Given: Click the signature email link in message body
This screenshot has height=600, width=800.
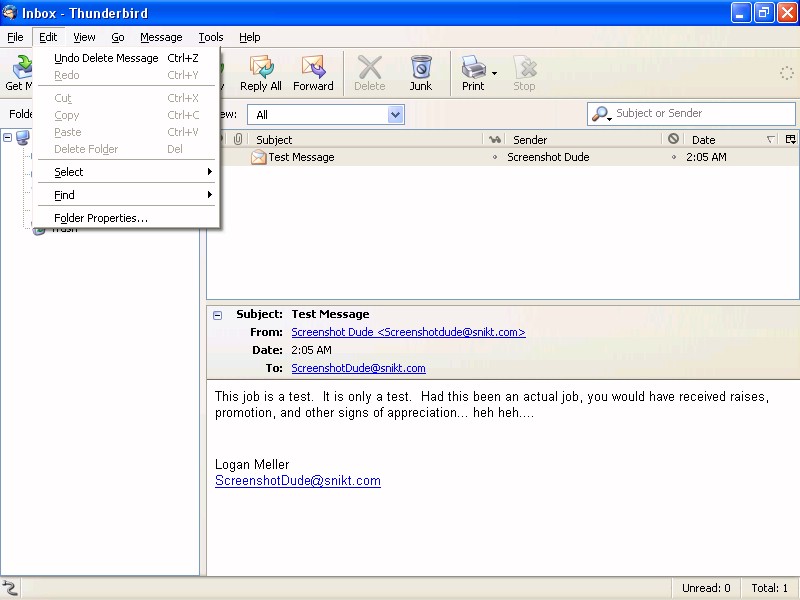Looking at the screenshot, I should [x=297, y=481].
